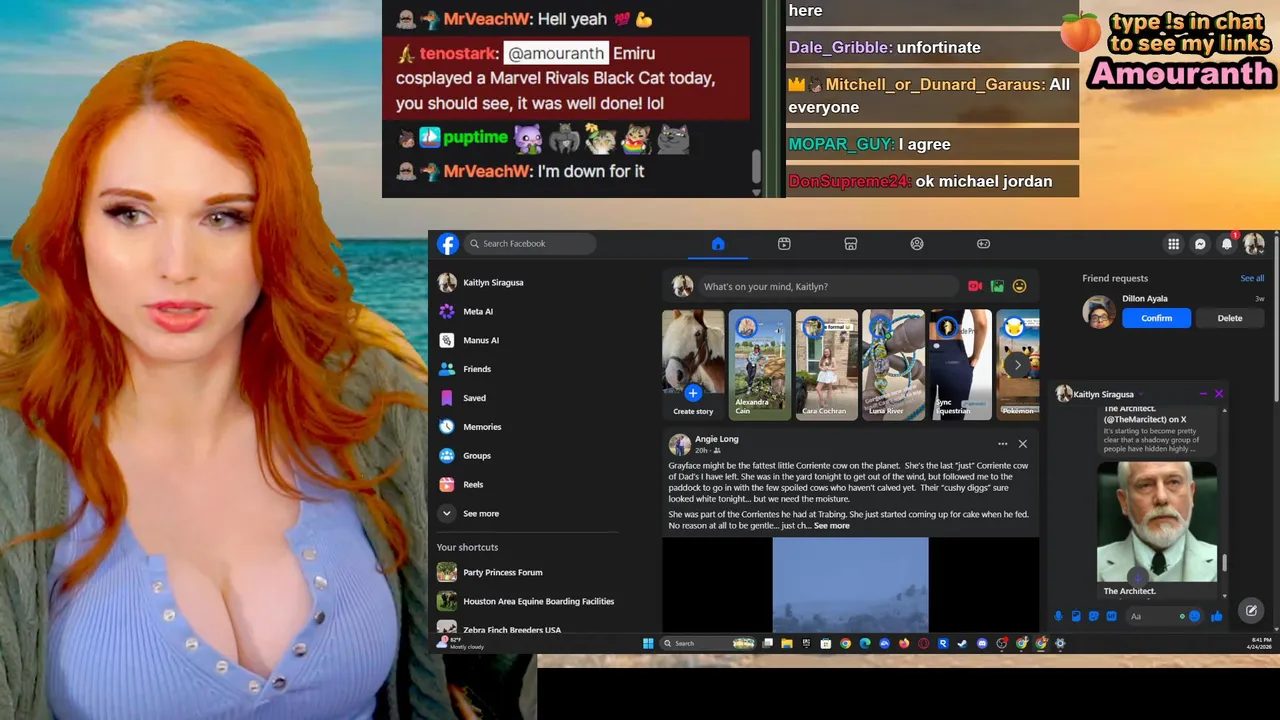The width and height of the screenshot is (1280, 720).
Task: Open the Facebook menu grid icon
Action: click(x=1174, y=244)
